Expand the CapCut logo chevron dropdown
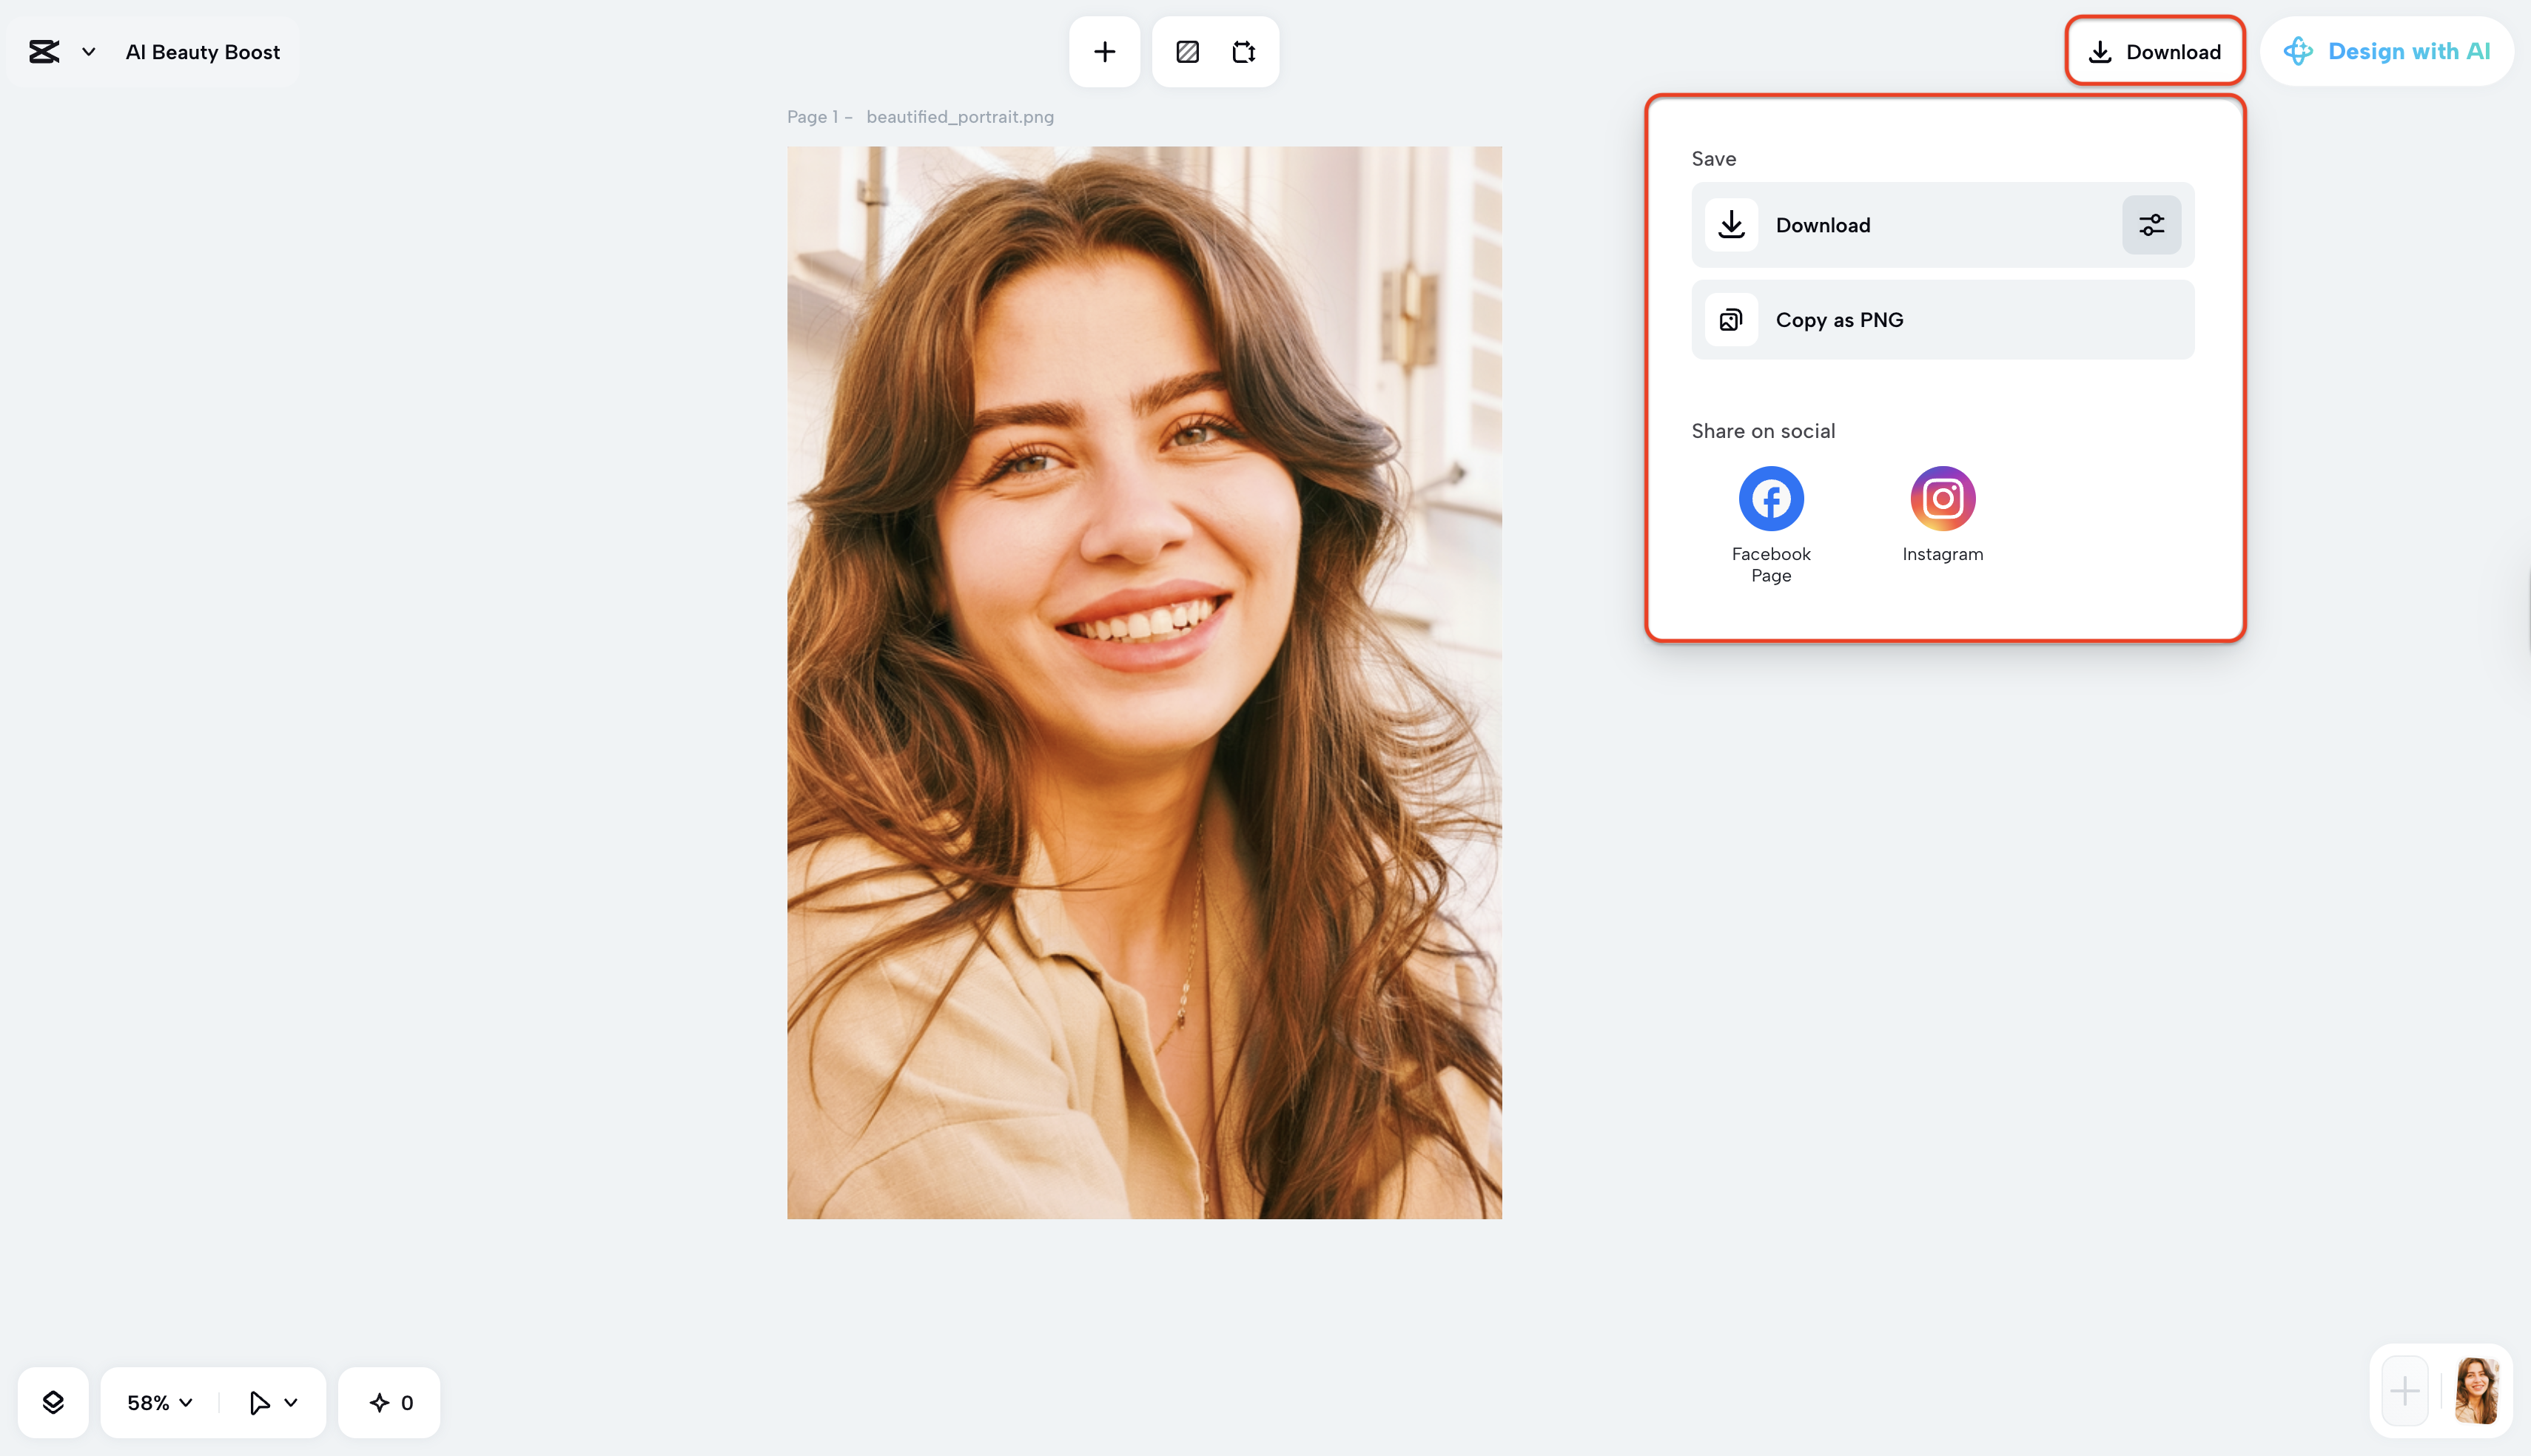 tap(89, 52)
